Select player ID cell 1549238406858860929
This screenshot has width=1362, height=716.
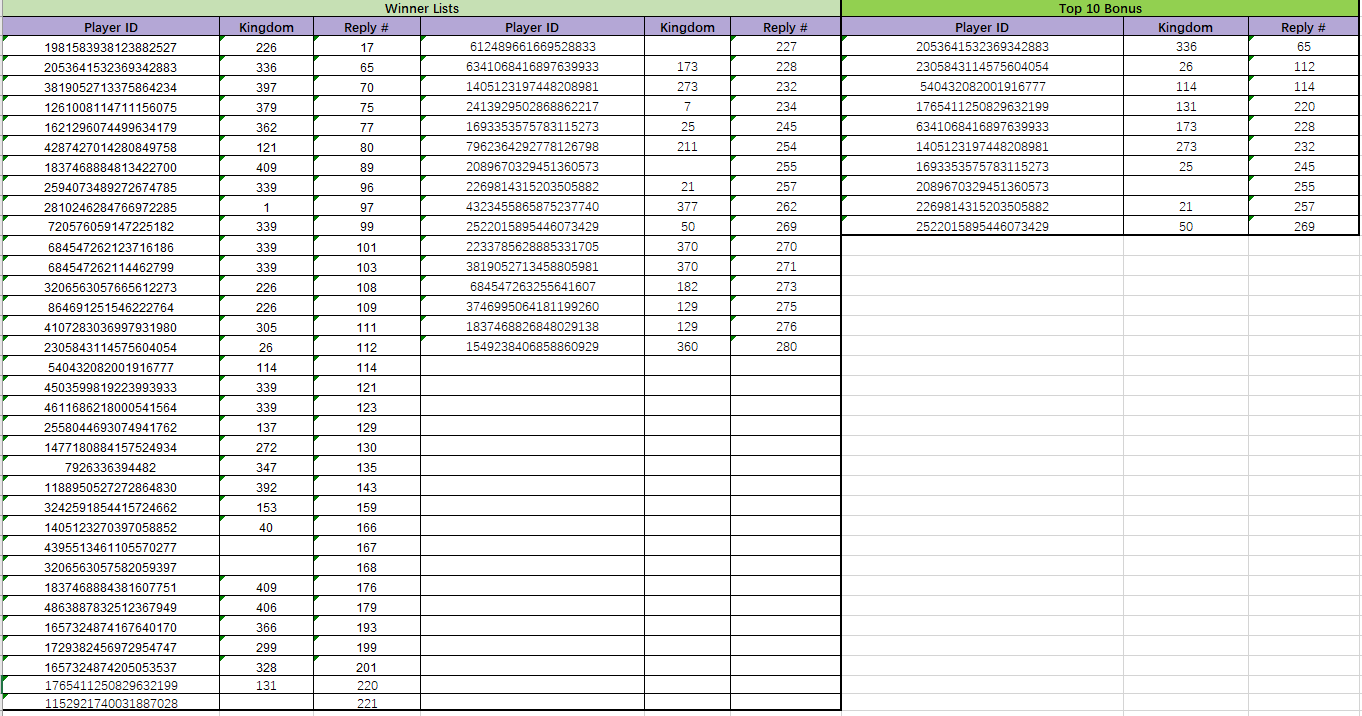point(532,347)
